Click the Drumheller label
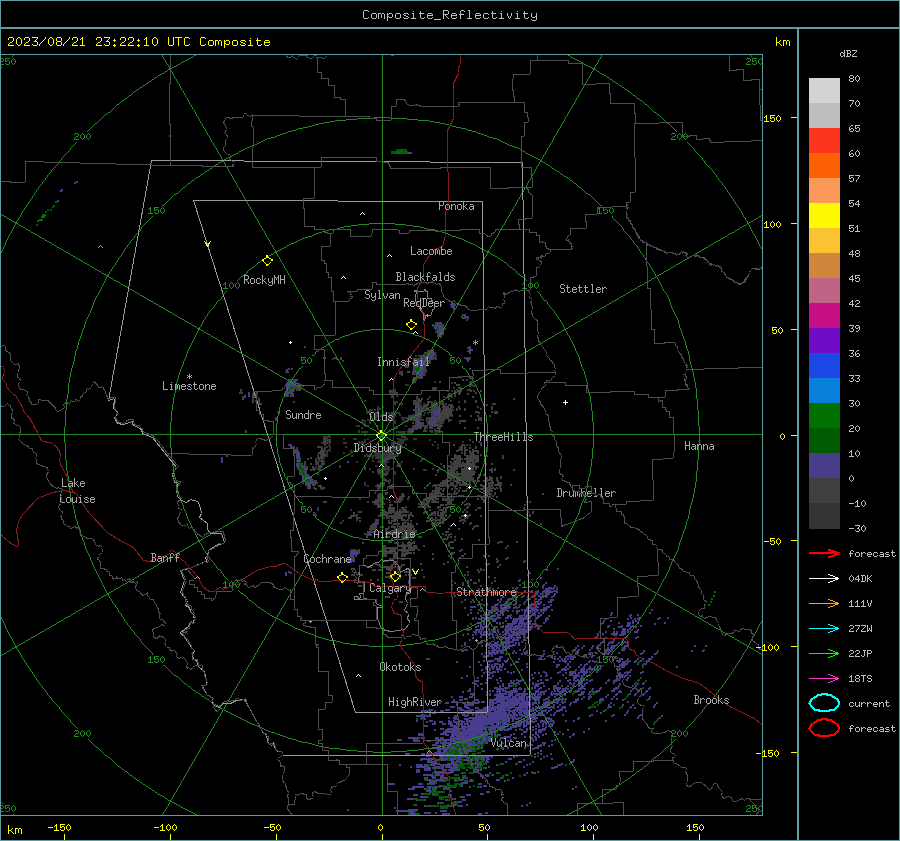 tap(586, 493)
